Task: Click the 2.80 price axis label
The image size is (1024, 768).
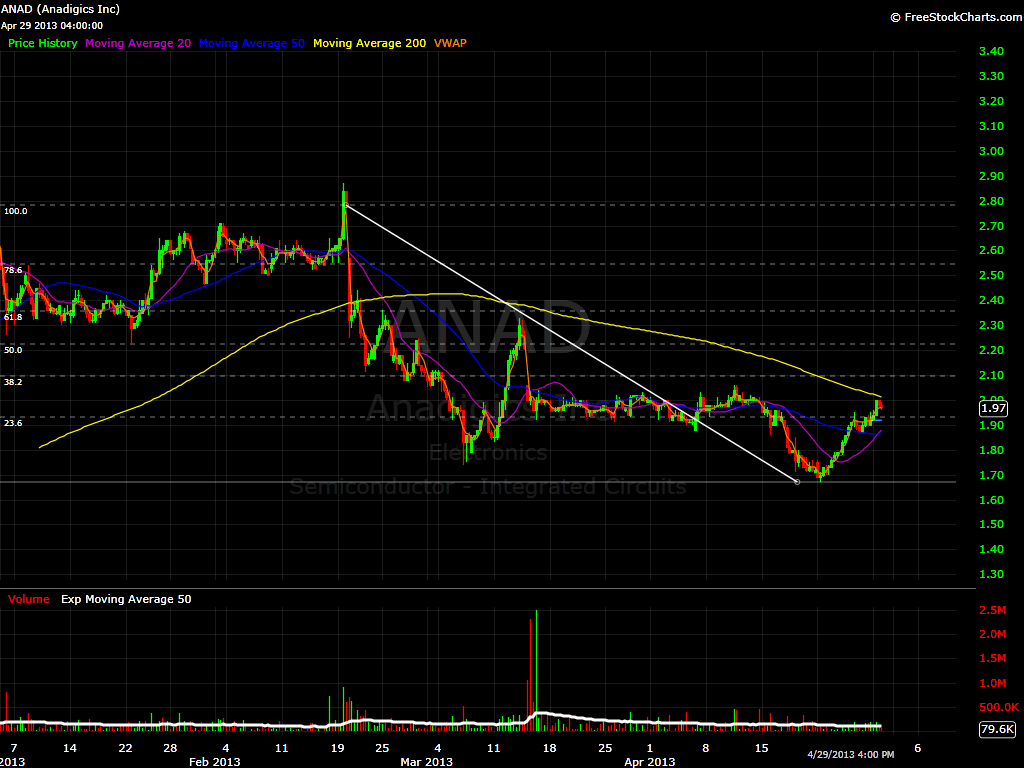Action: click(991, 201)
